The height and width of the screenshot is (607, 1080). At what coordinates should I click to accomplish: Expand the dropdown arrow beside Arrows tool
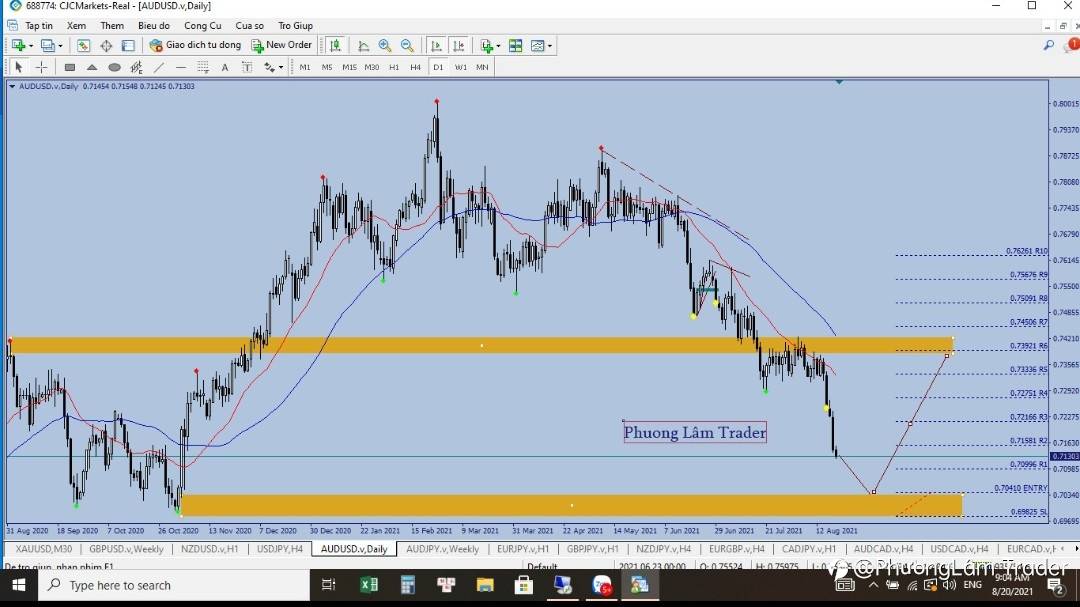pyautogui.click(x=281, y=68)
